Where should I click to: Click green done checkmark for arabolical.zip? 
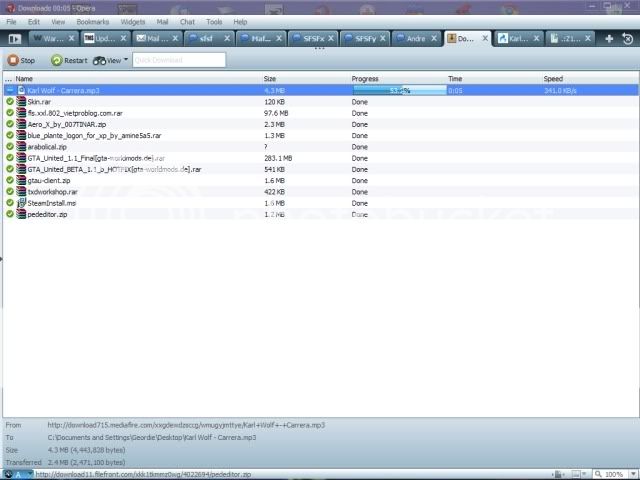[10, 147]
